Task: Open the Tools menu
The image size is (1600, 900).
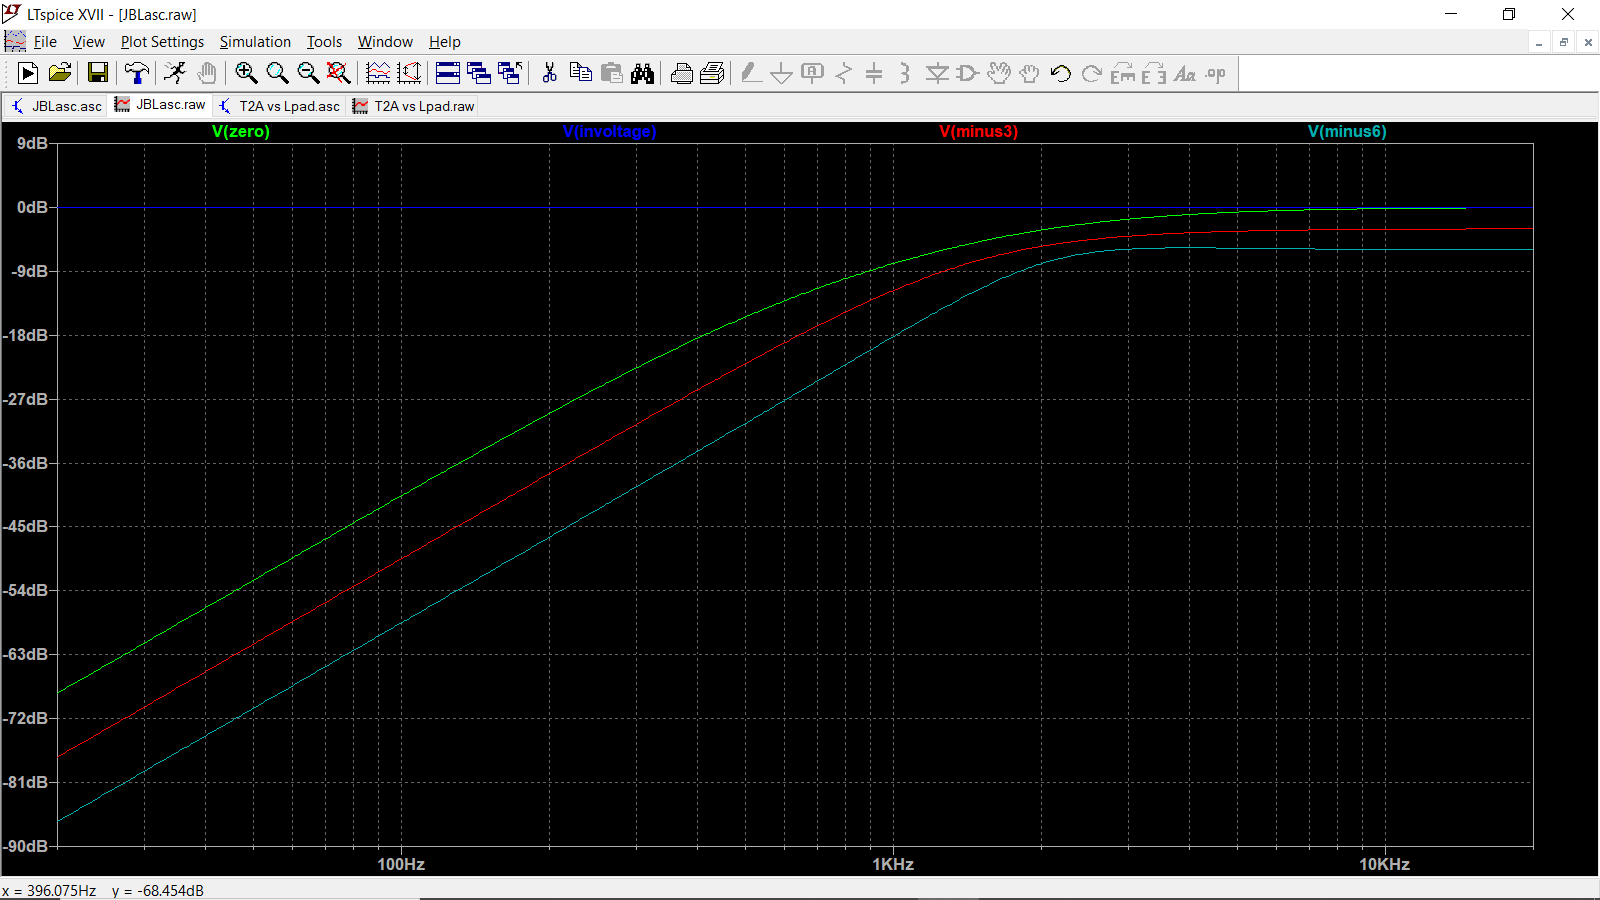Action: pos(324,42)
